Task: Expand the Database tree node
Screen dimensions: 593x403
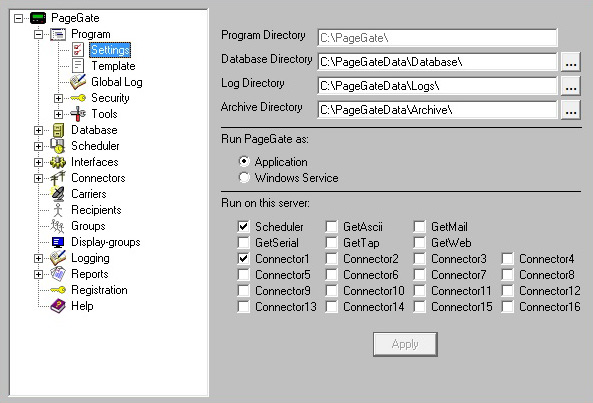Action: pyautogui.click(x=38, y=130)
